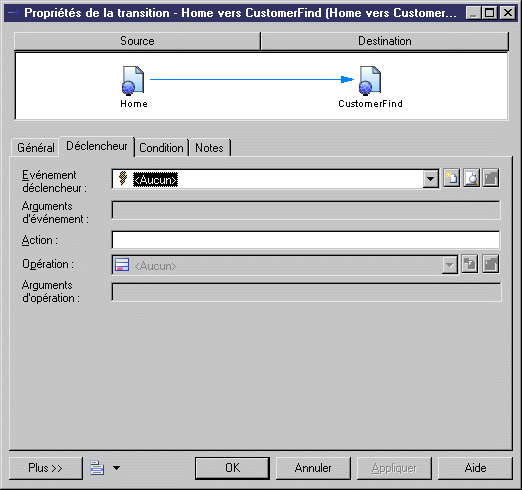
Task: Expand the Evénement déclencheur dropdown arrow
Action: tap(431, 179)
